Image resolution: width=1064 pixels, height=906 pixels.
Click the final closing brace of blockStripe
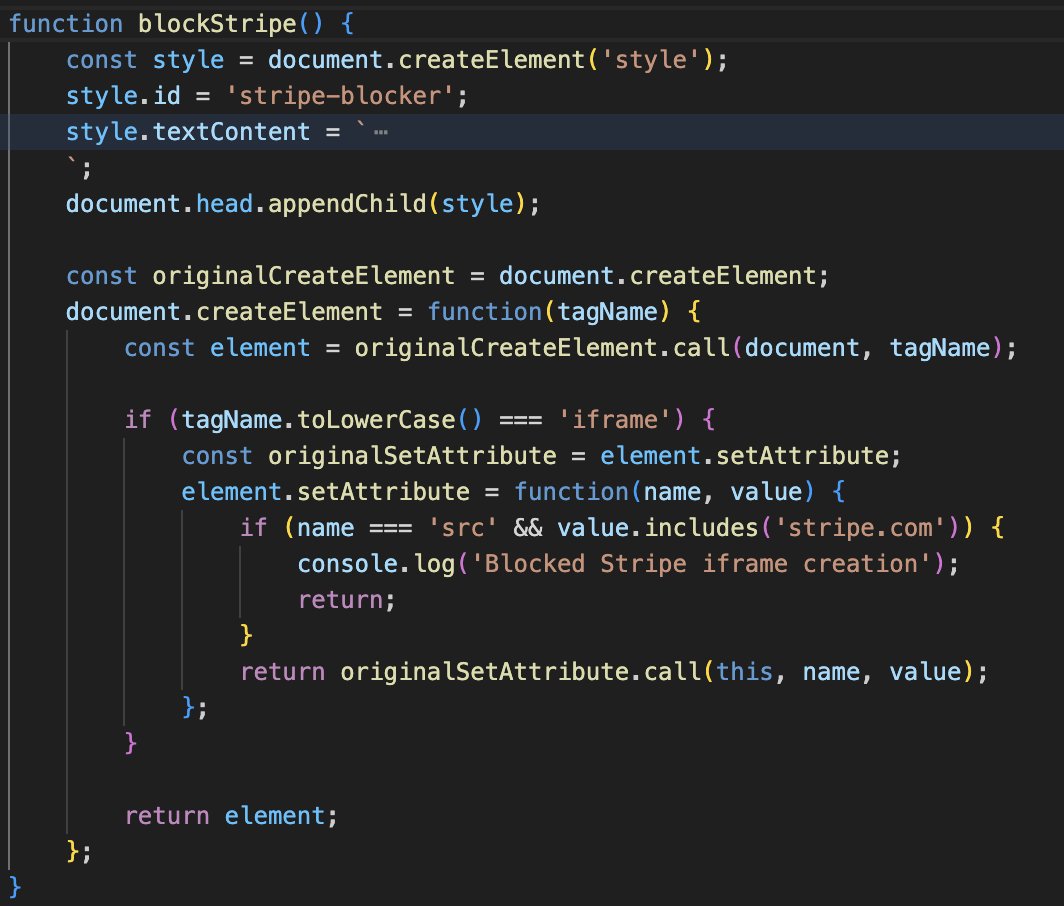[x=15, y=887]
